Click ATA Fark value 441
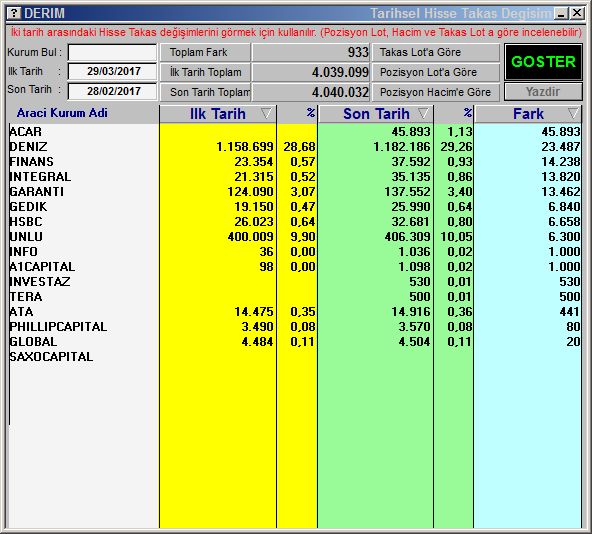Image resolution: width=592 pixels, height=534 pixels. click(x=570, y=312)
